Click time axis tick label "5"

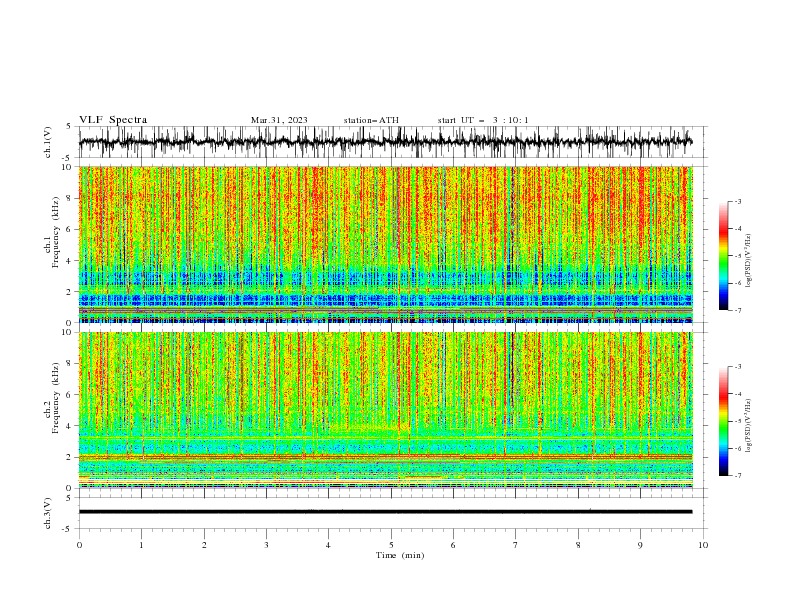[x=391, y=545]
